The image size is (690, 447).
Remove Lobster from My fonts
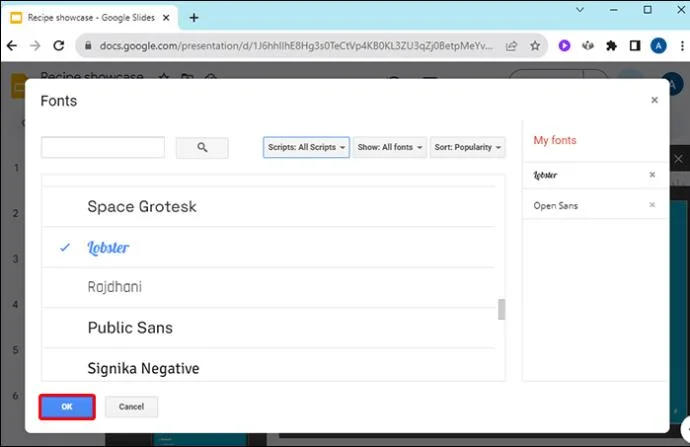[652, 175]
